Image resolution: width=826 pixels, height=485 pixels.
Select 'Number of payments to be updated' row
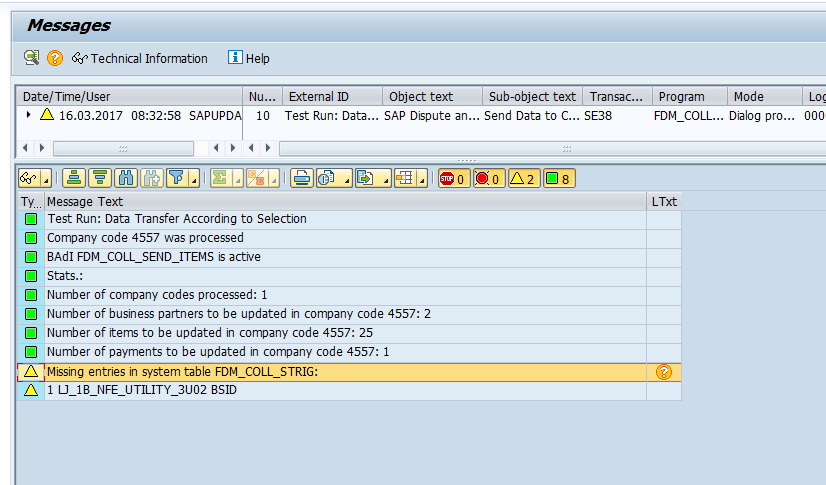point(346,351)
